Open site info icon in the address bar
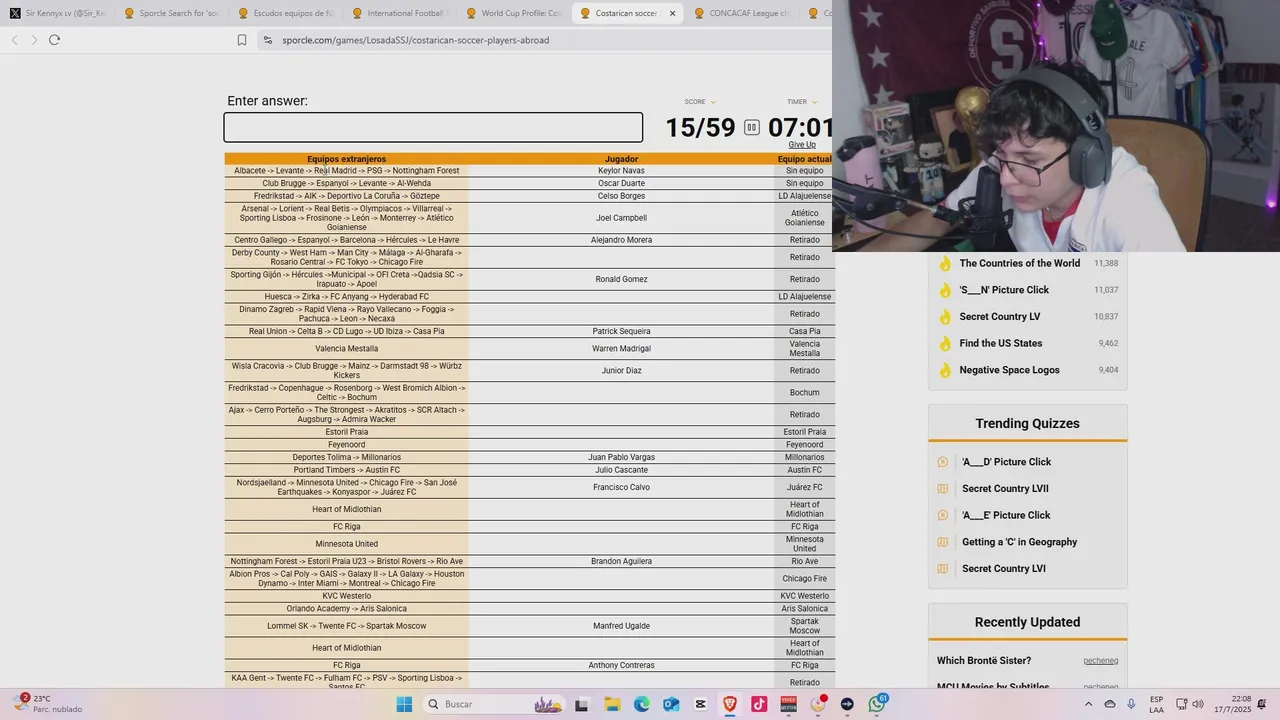The height and width of the screenshot is (720, 1280). click(267, 40)
